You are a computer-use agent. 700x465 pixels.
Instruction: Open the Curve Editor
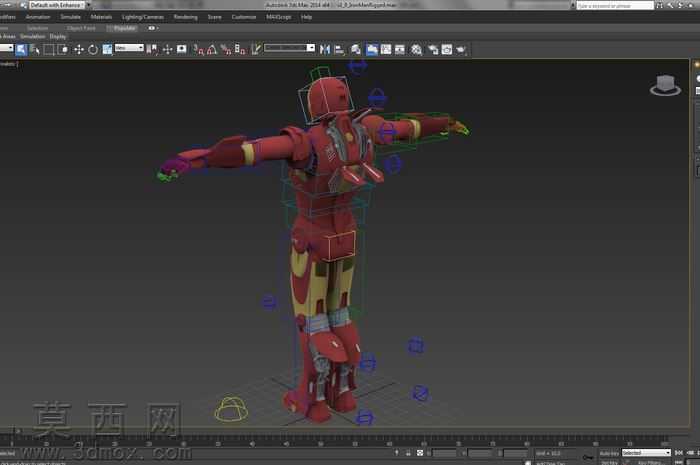coord(386,50)
